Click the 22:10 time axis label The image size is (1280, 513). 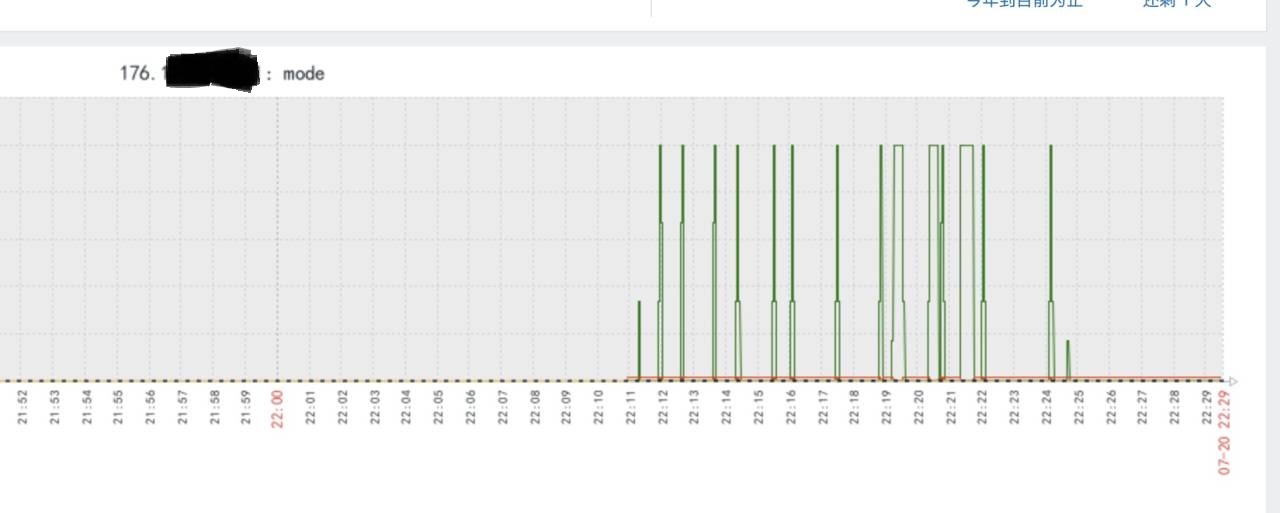(598, 406)
